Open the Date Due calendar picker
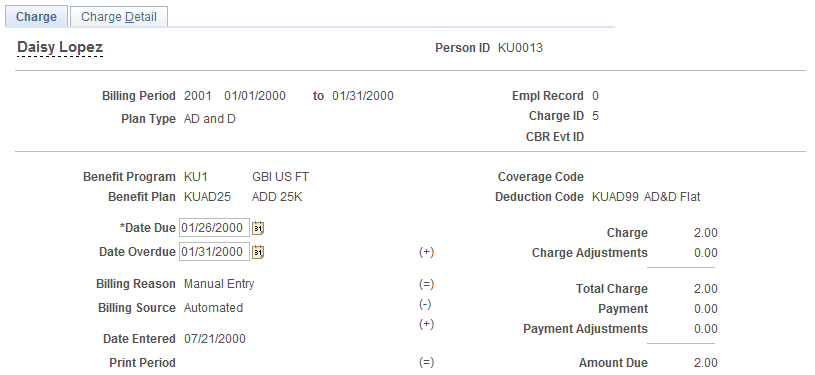The width and height of the screenshot is (815, 375). click(258, 228)
